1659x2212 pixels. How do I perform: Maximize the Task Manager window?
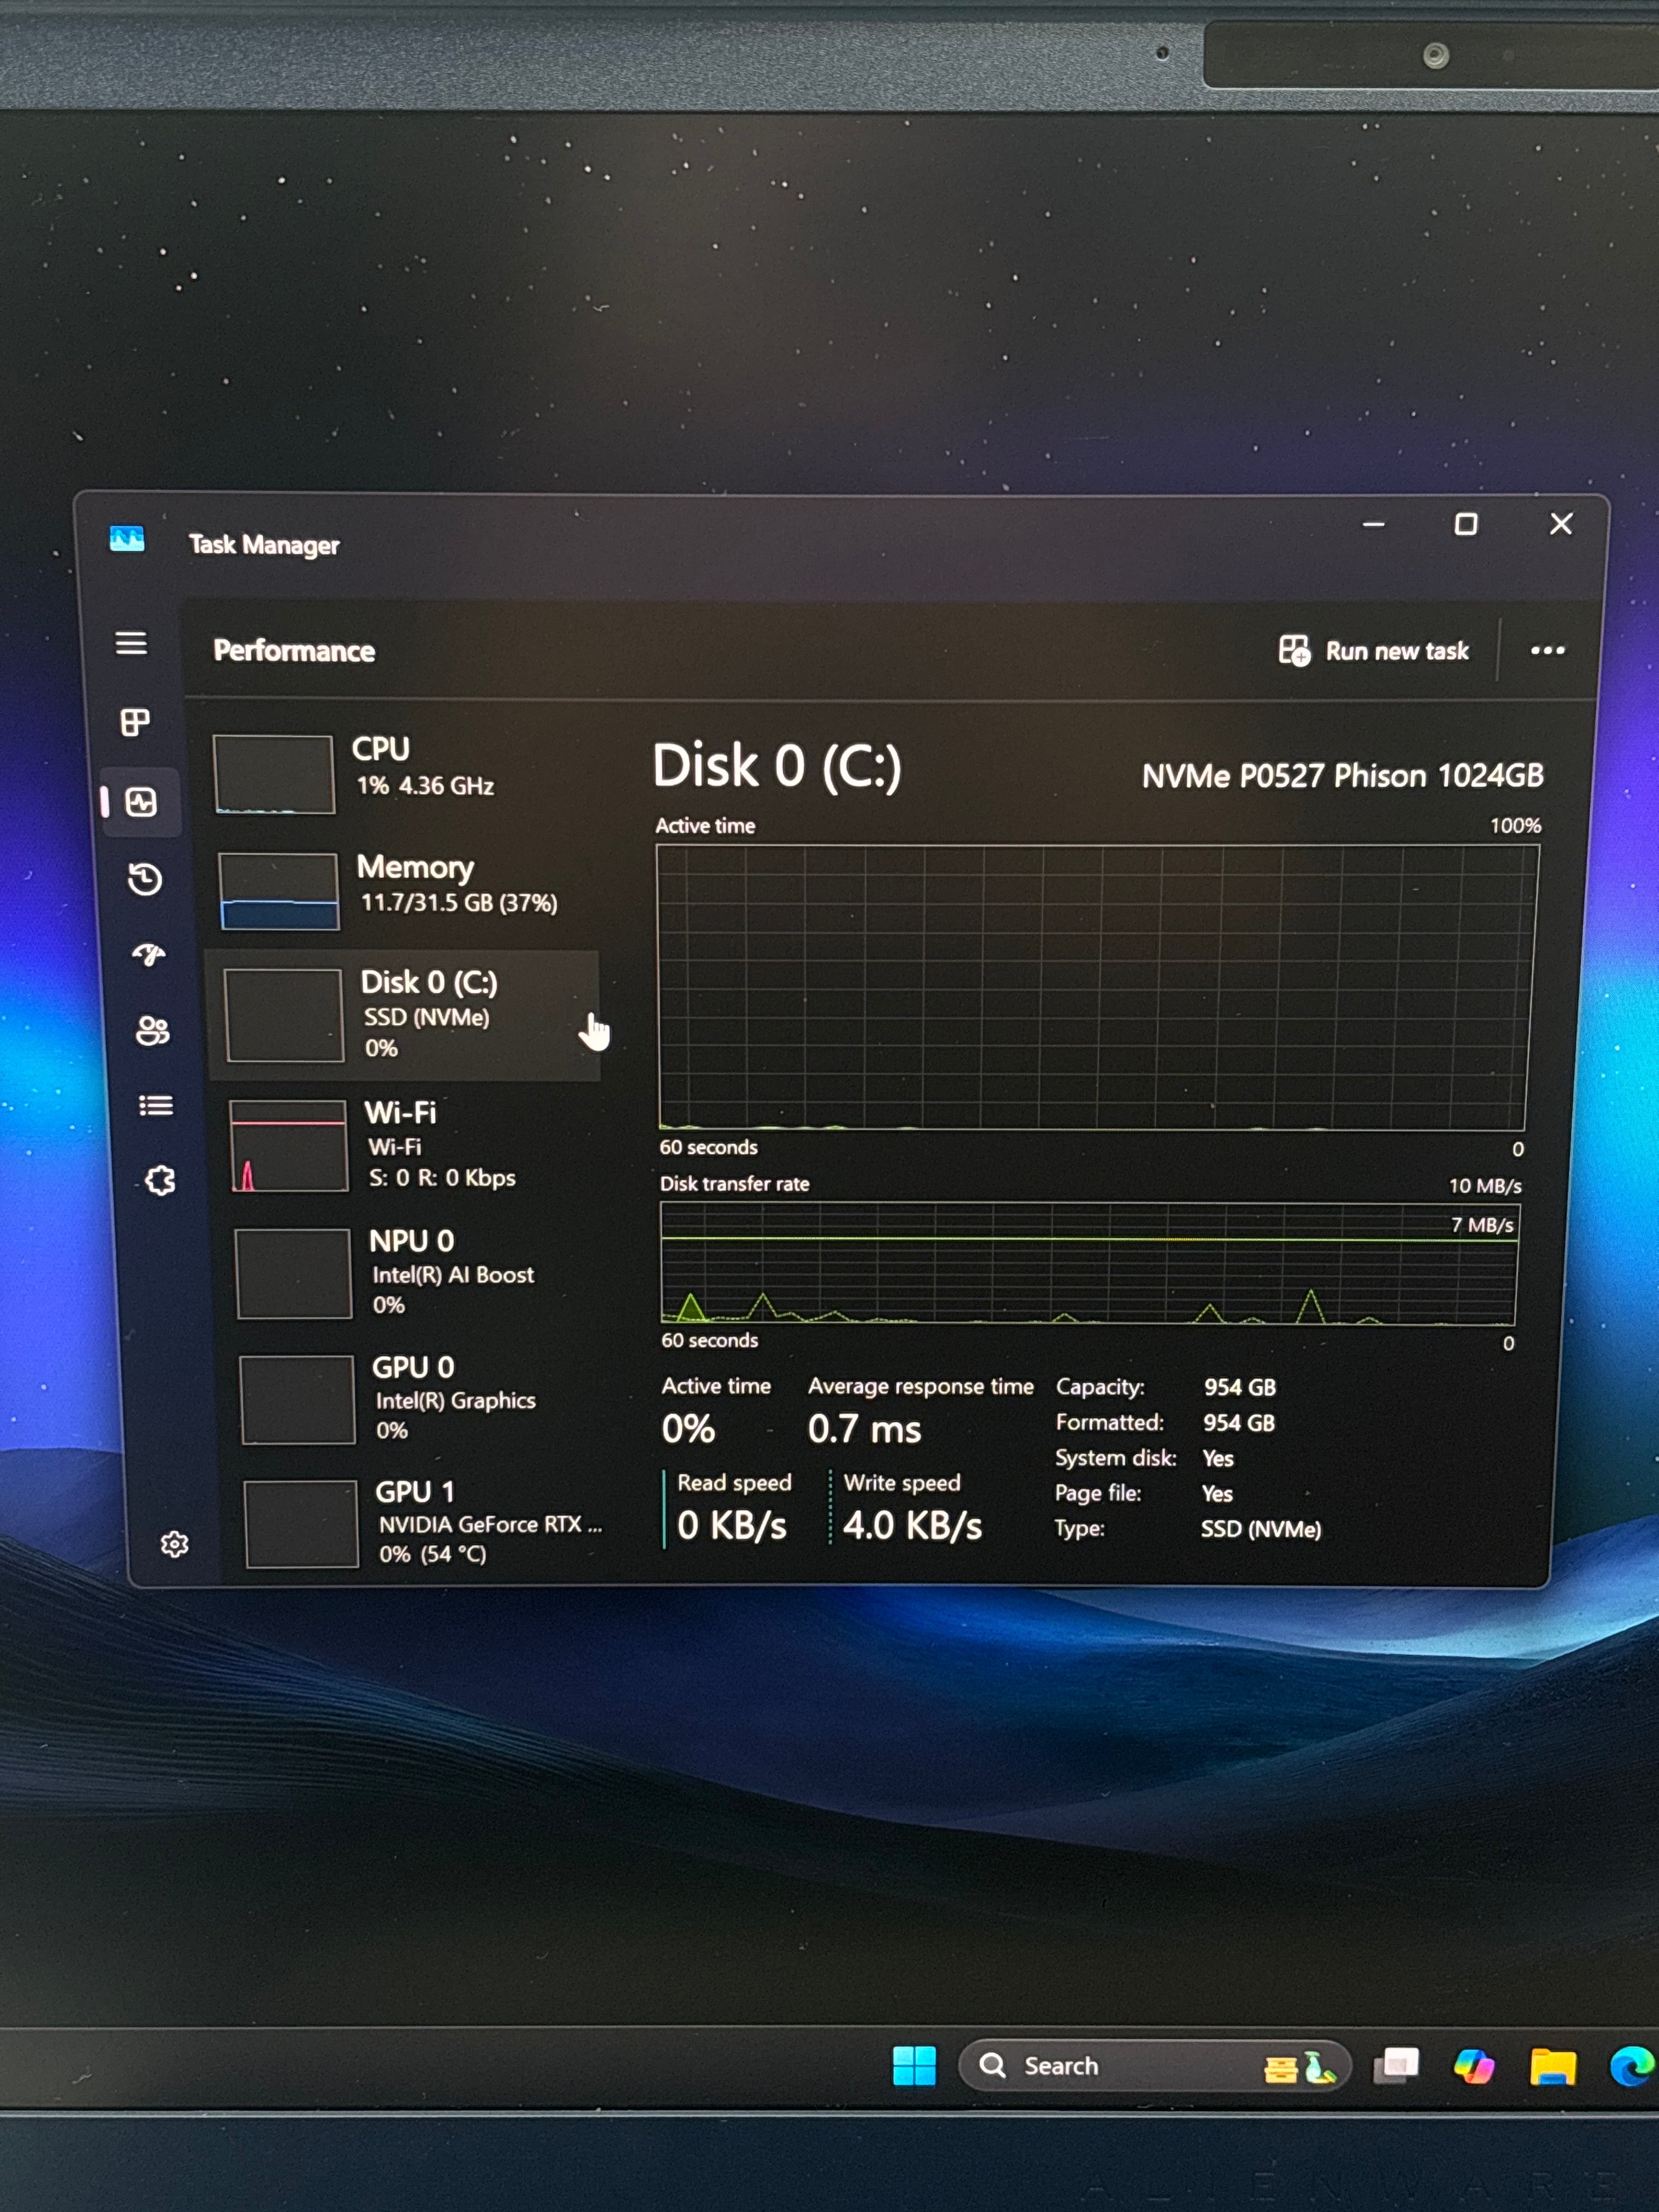[x=1466, y=524]
